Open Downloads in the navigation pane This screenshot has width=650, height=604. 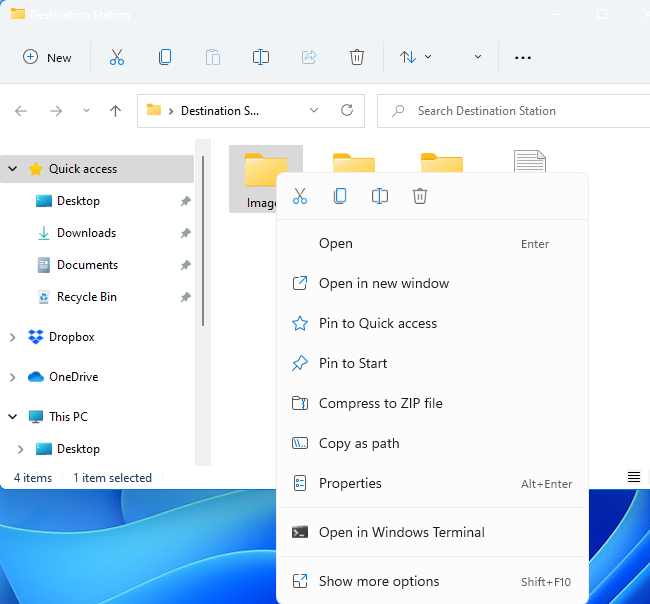[86, 233]
